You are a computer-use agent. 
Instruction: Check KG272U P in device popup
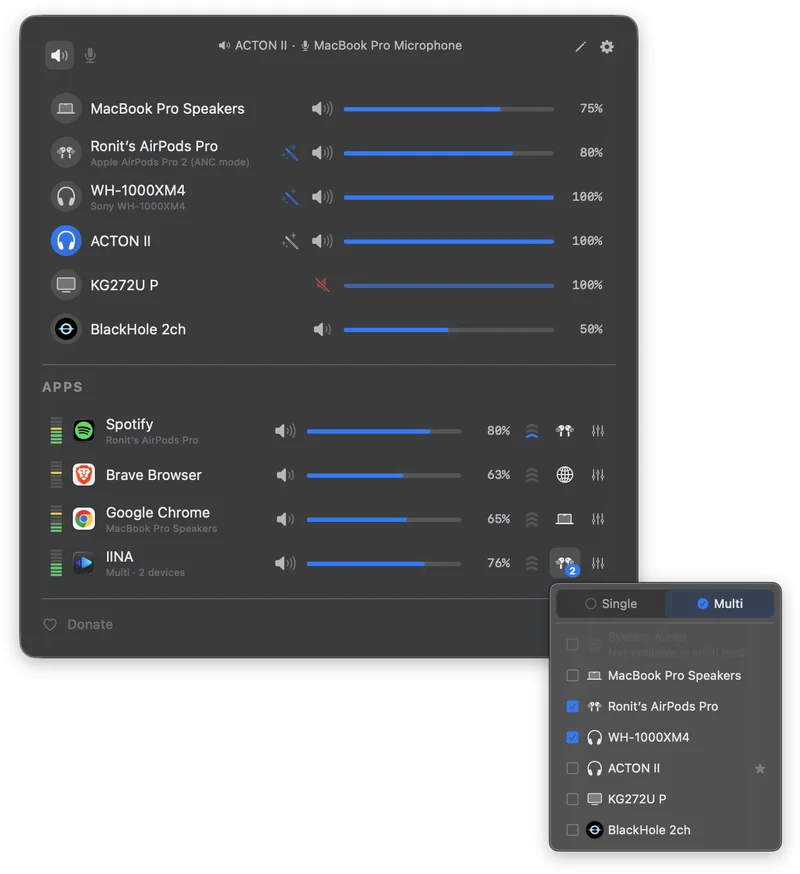click(x=573, y=799)
